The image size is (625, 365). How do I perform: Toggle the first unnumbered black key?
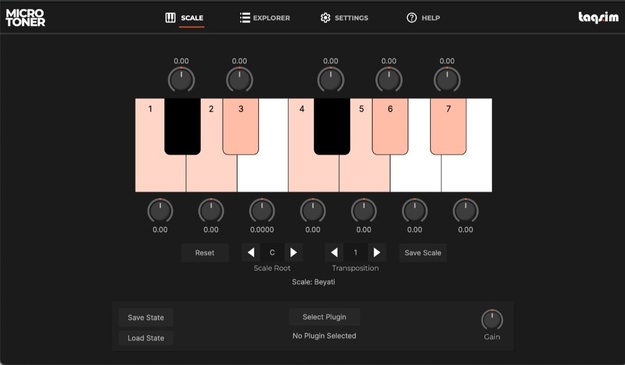tap(182, 126)
